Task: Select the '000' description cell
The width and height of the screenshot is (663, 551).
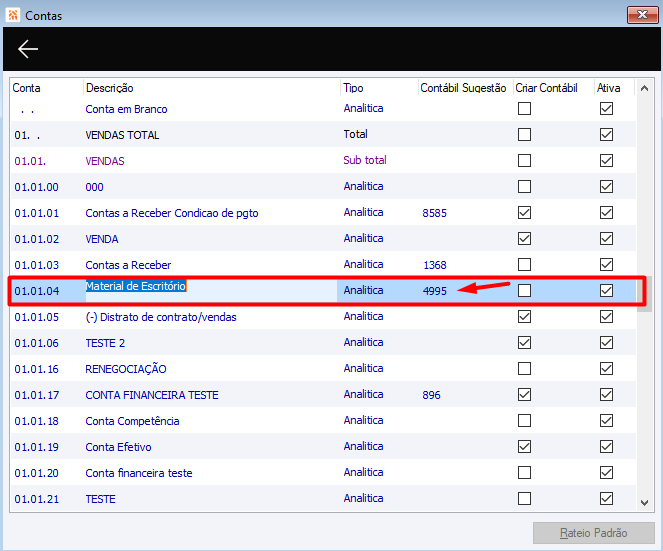Action: click(94, 187)
